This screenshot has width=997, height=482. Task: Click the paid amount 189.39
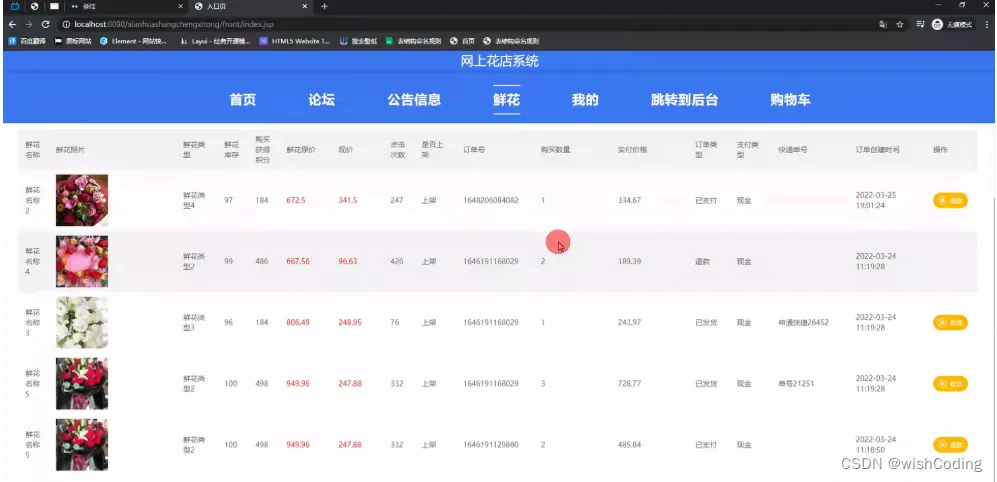click(629, 261)
